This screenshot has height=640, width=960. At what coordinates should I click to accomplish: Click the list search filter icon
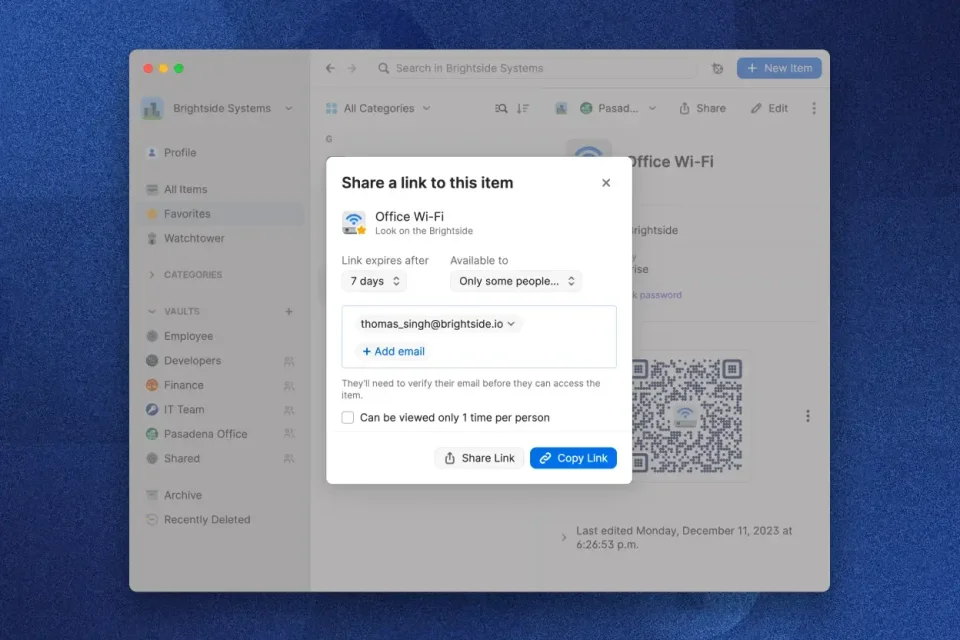click(501, 108)
